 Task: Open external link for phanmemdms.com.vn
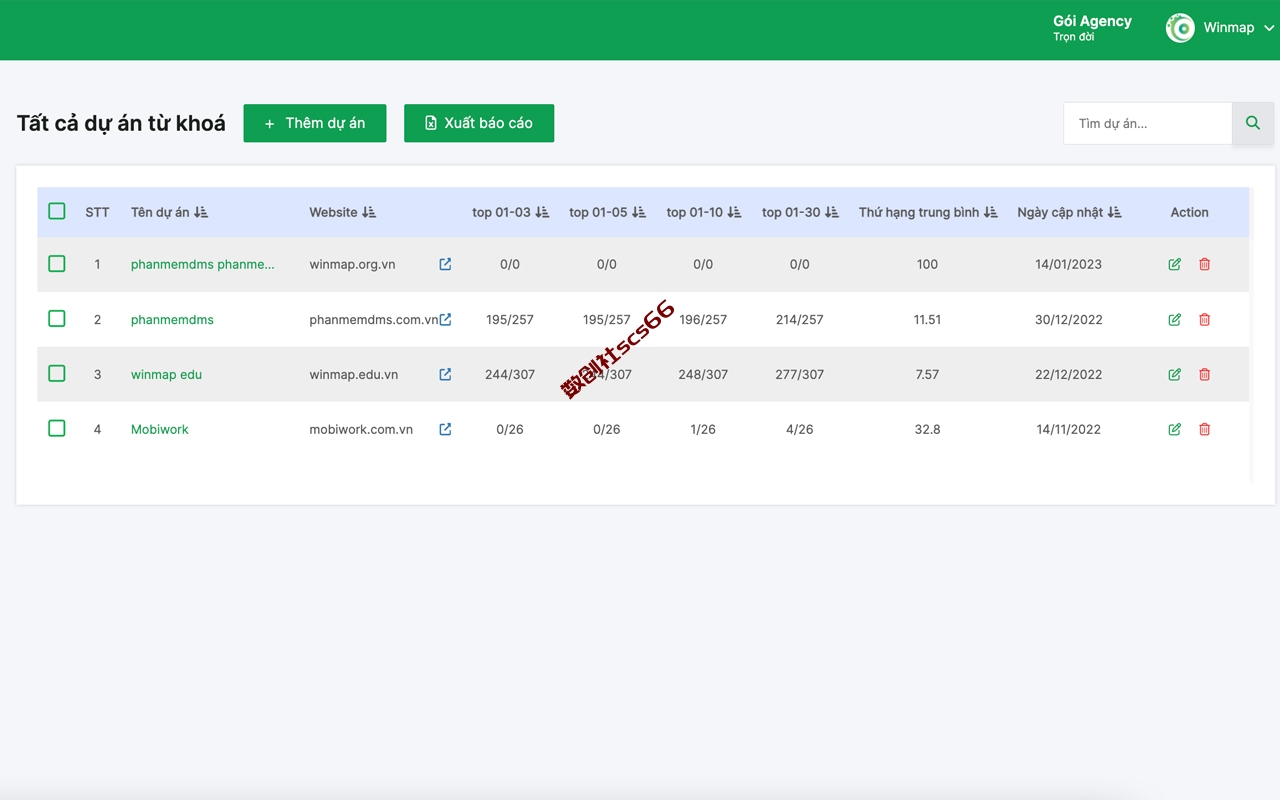tap(445, 319)
